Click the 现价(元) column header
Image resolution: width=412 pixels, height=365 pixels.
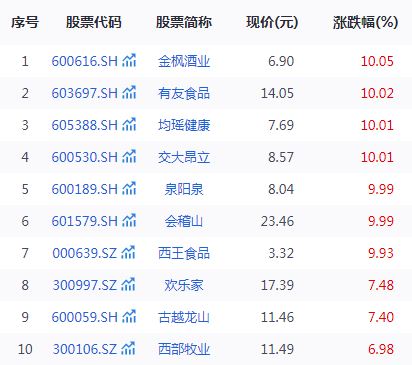pos(272,22)
